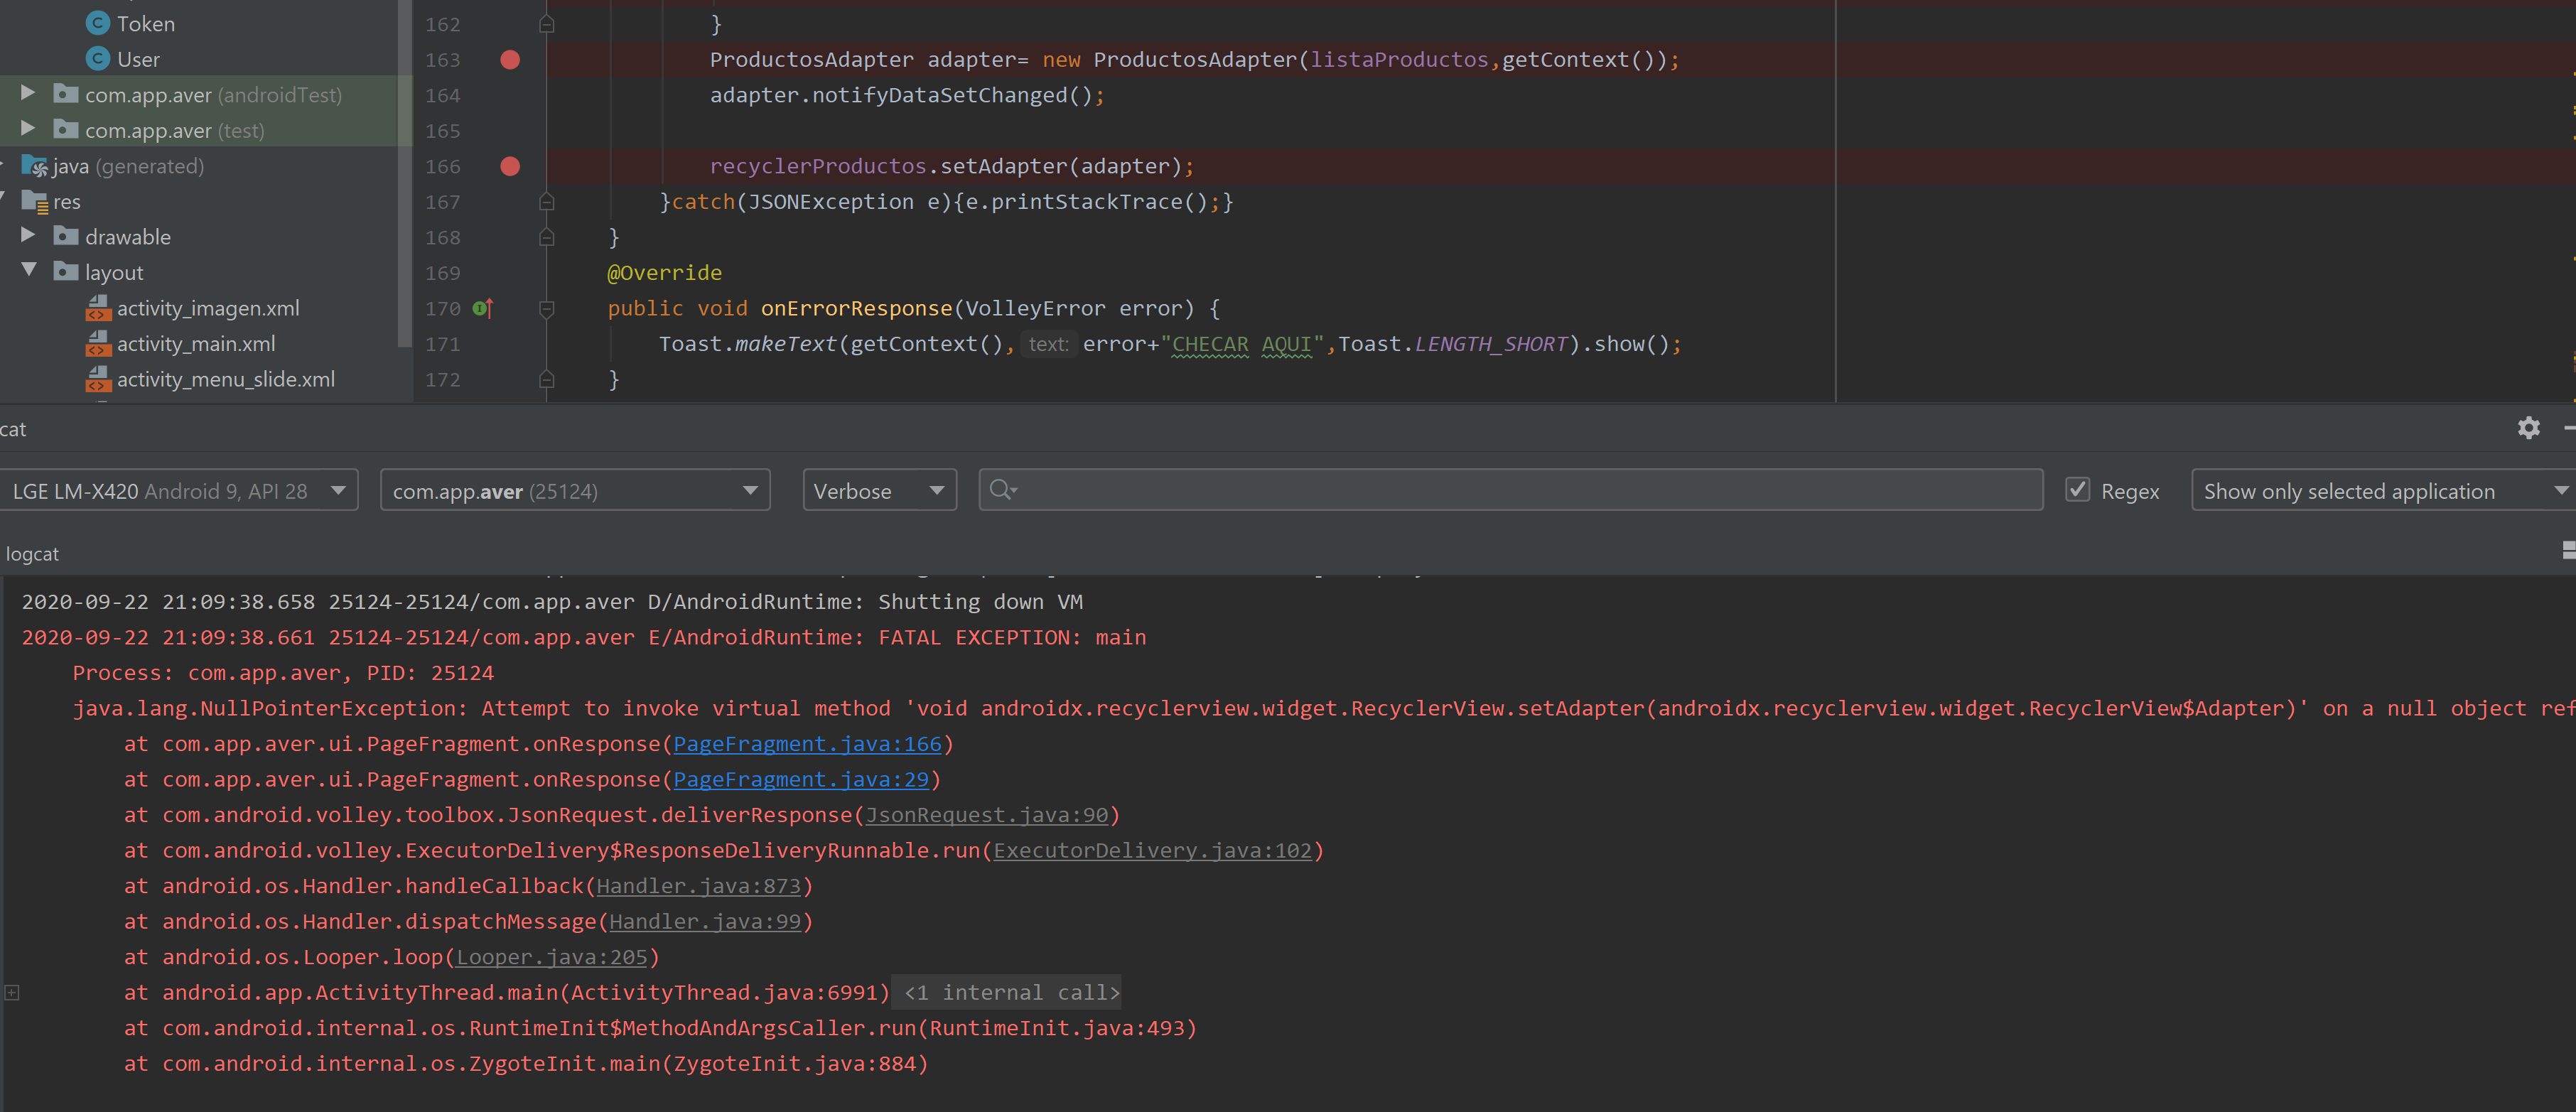Remove breakpoint on line 163
The height and width of the screenshot is (1112, 2576).
pos(510,60)
